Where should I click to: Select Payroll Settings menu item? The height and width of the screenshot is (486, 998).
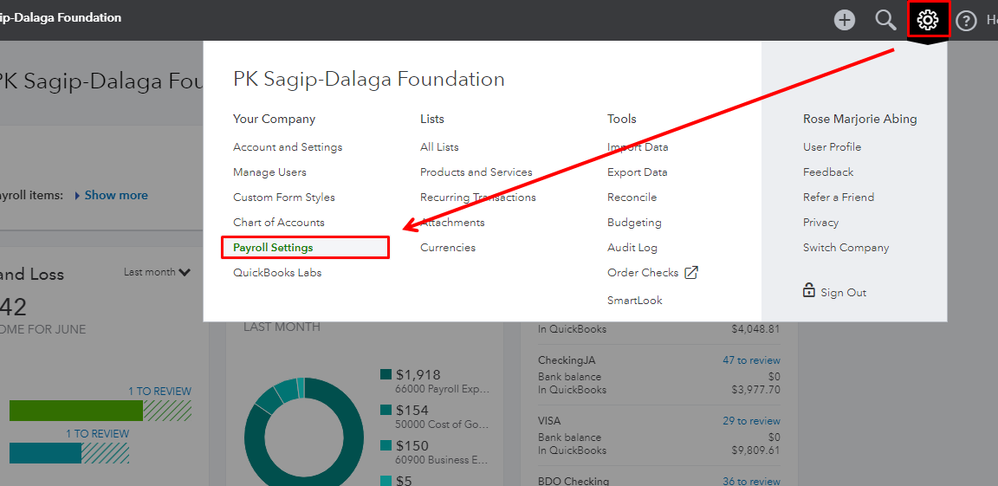[273, 247]
